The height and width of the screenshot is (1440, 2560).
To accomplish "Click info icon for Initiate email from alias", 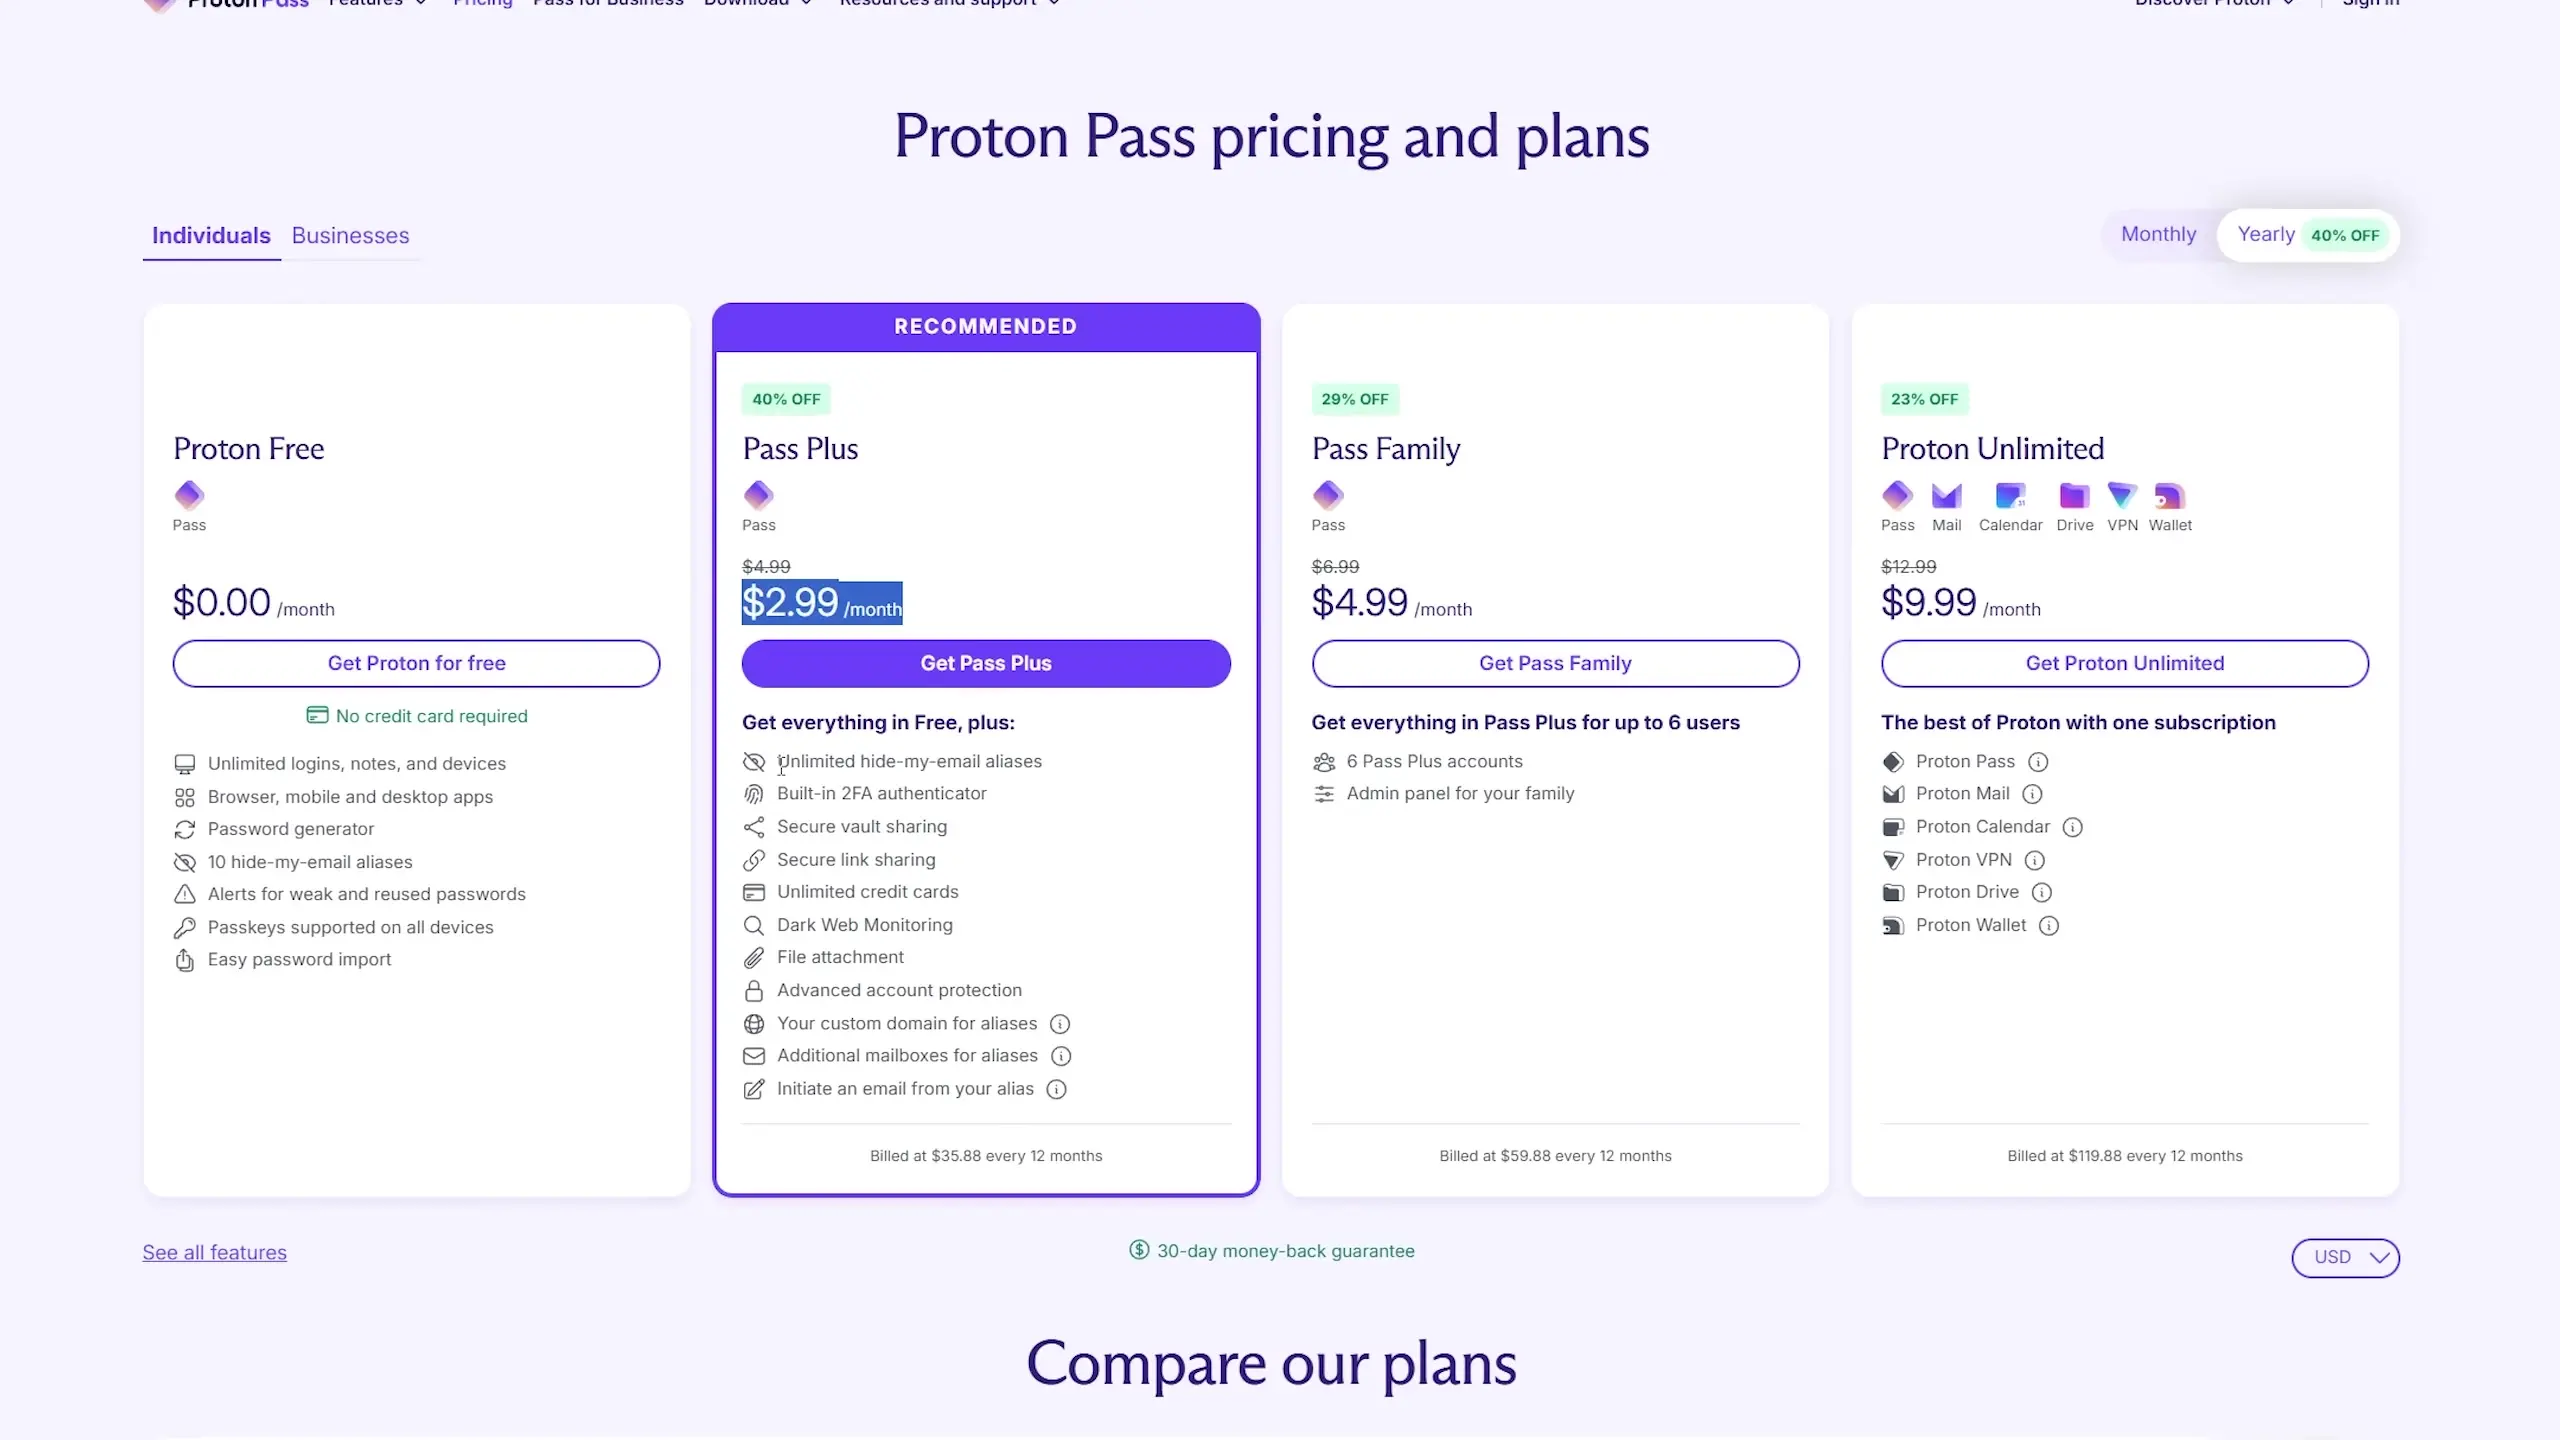I will (1056, 1089).
